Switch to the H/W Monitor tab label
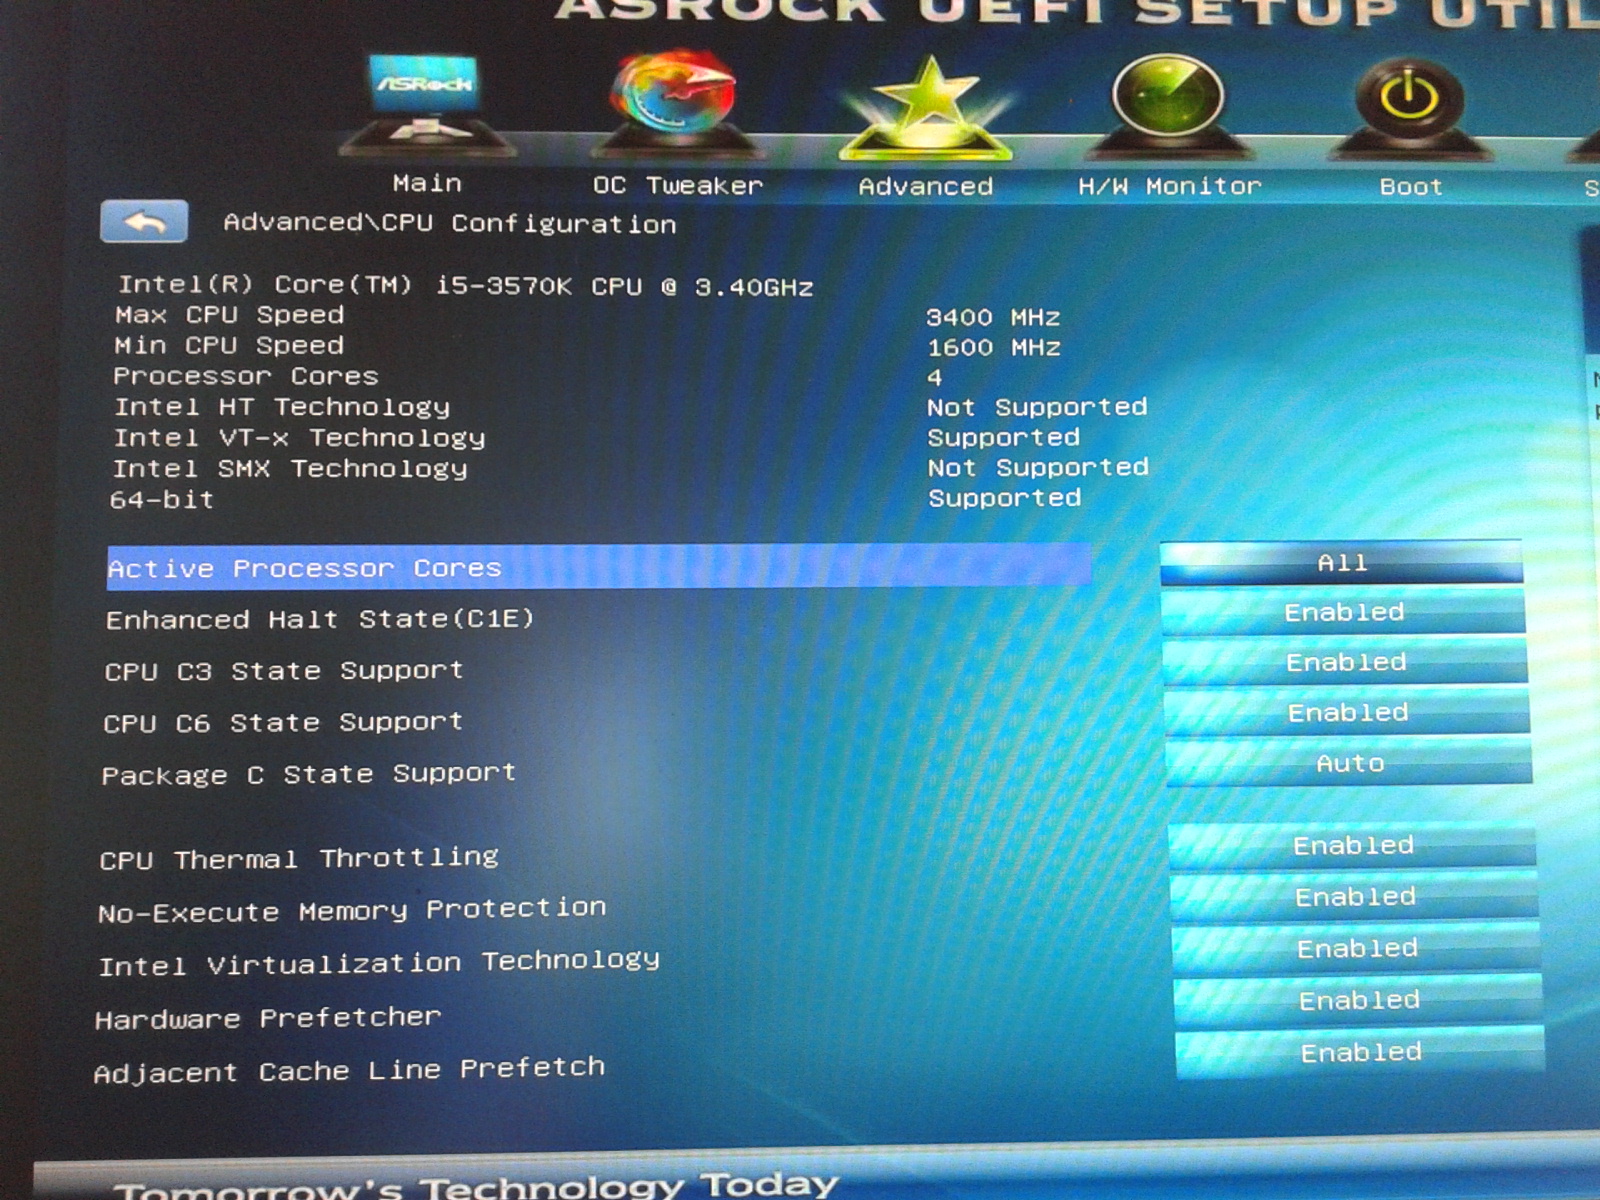This screenshot has height=1200, width=1600. point(1170,186)
